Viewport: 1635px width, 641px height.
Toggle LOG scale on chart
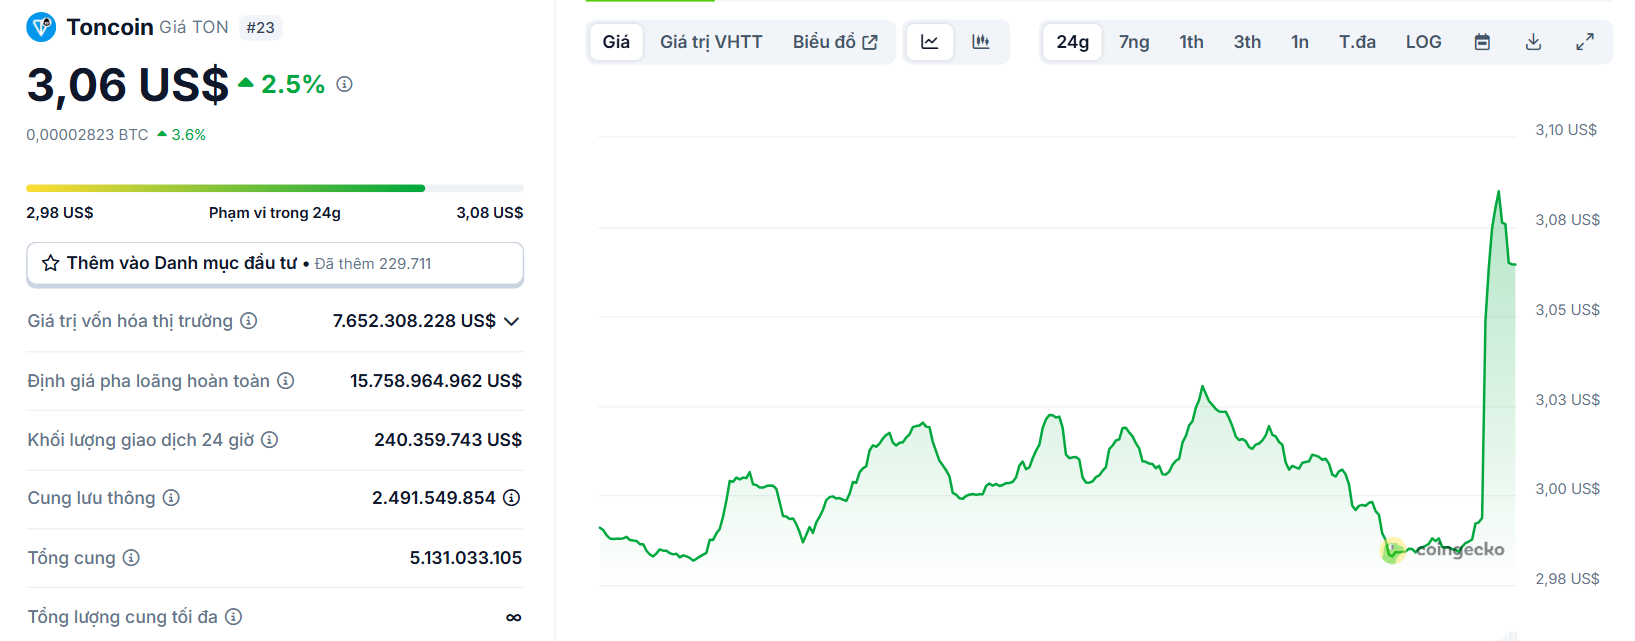click(x=1424, y=42)
